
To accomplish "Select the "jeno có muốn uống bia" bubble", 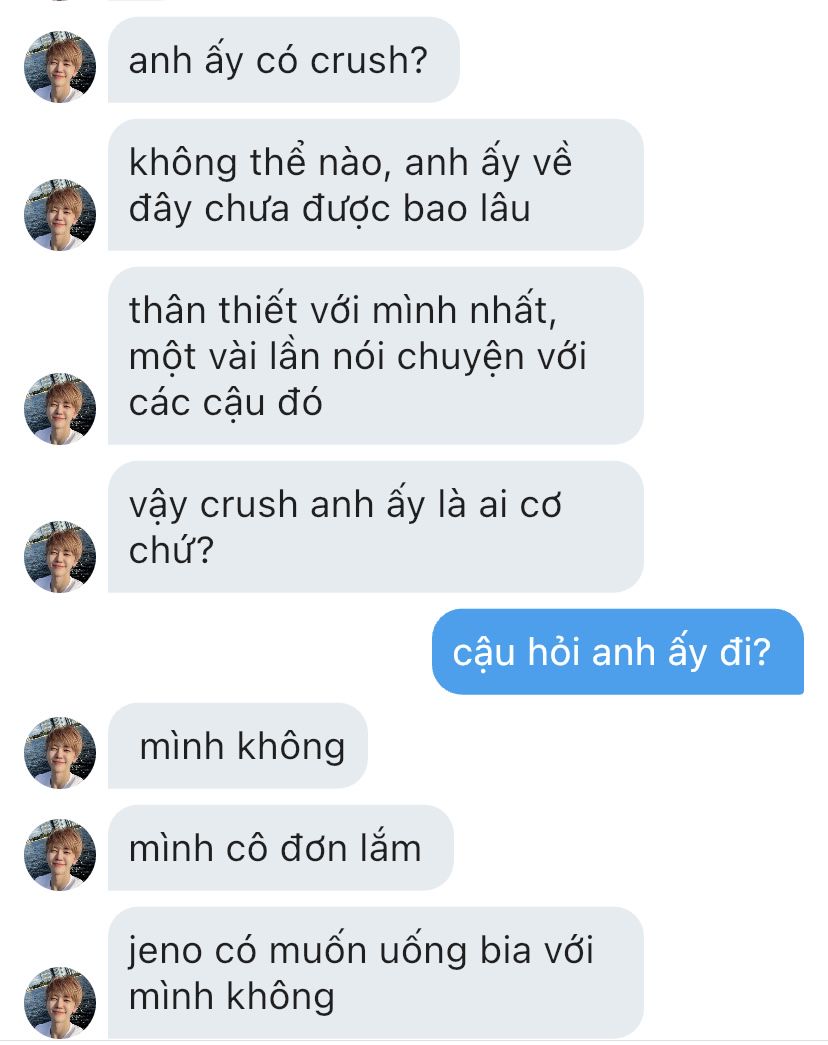I will [x=375, y=972].
